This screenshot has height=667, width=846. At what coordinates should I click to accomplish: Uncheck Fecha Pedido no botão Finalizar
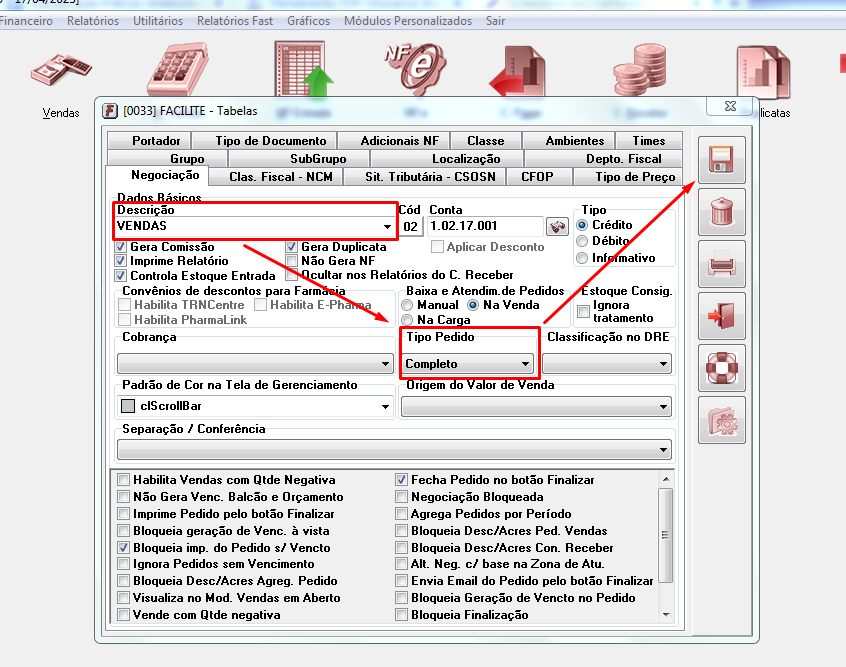(x=401, y=480)
